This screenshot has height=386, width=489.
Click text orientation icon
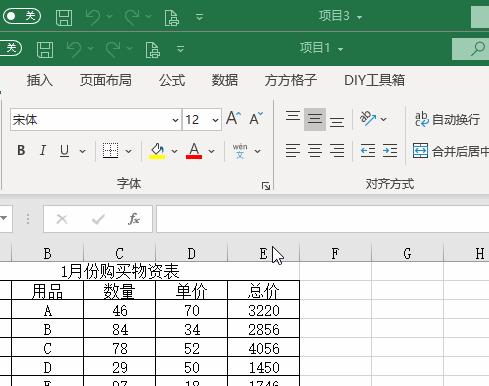368,118
